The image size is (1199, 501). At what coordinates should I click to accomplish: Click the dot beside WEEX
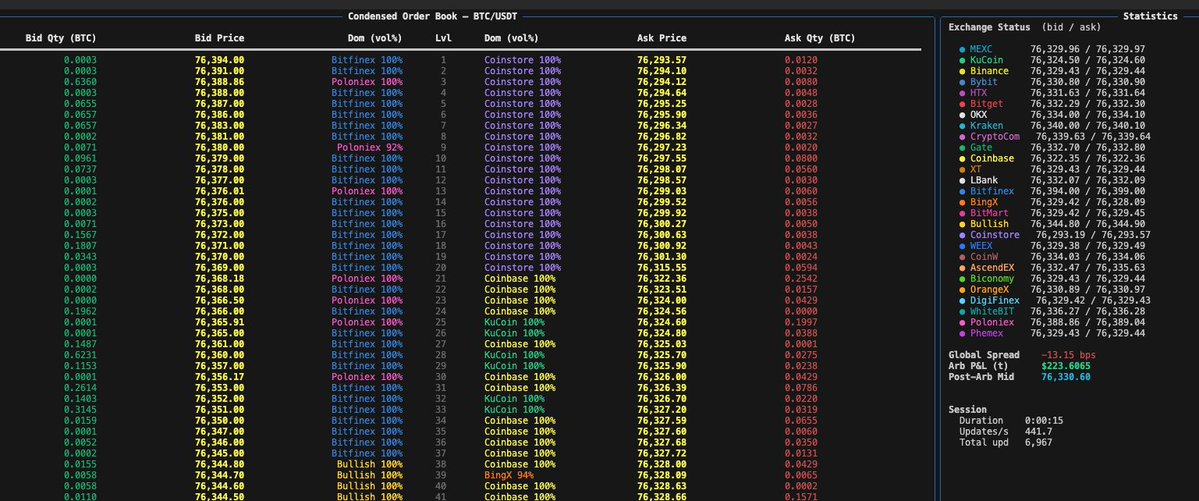coord(962,246)
